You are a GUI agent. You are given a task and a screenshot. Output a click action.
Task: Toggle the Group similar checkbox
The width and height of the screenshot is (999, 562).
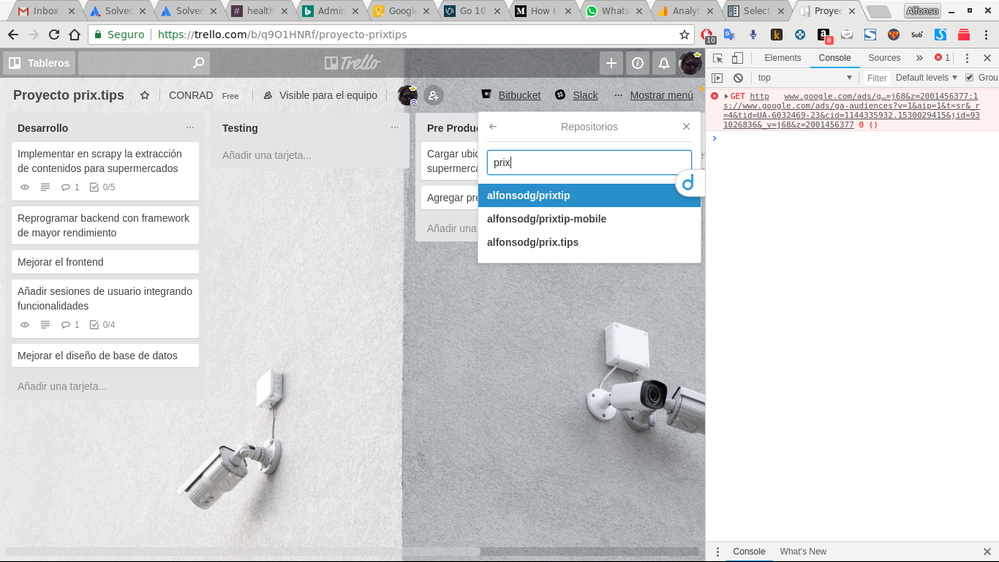pos(969,78)
